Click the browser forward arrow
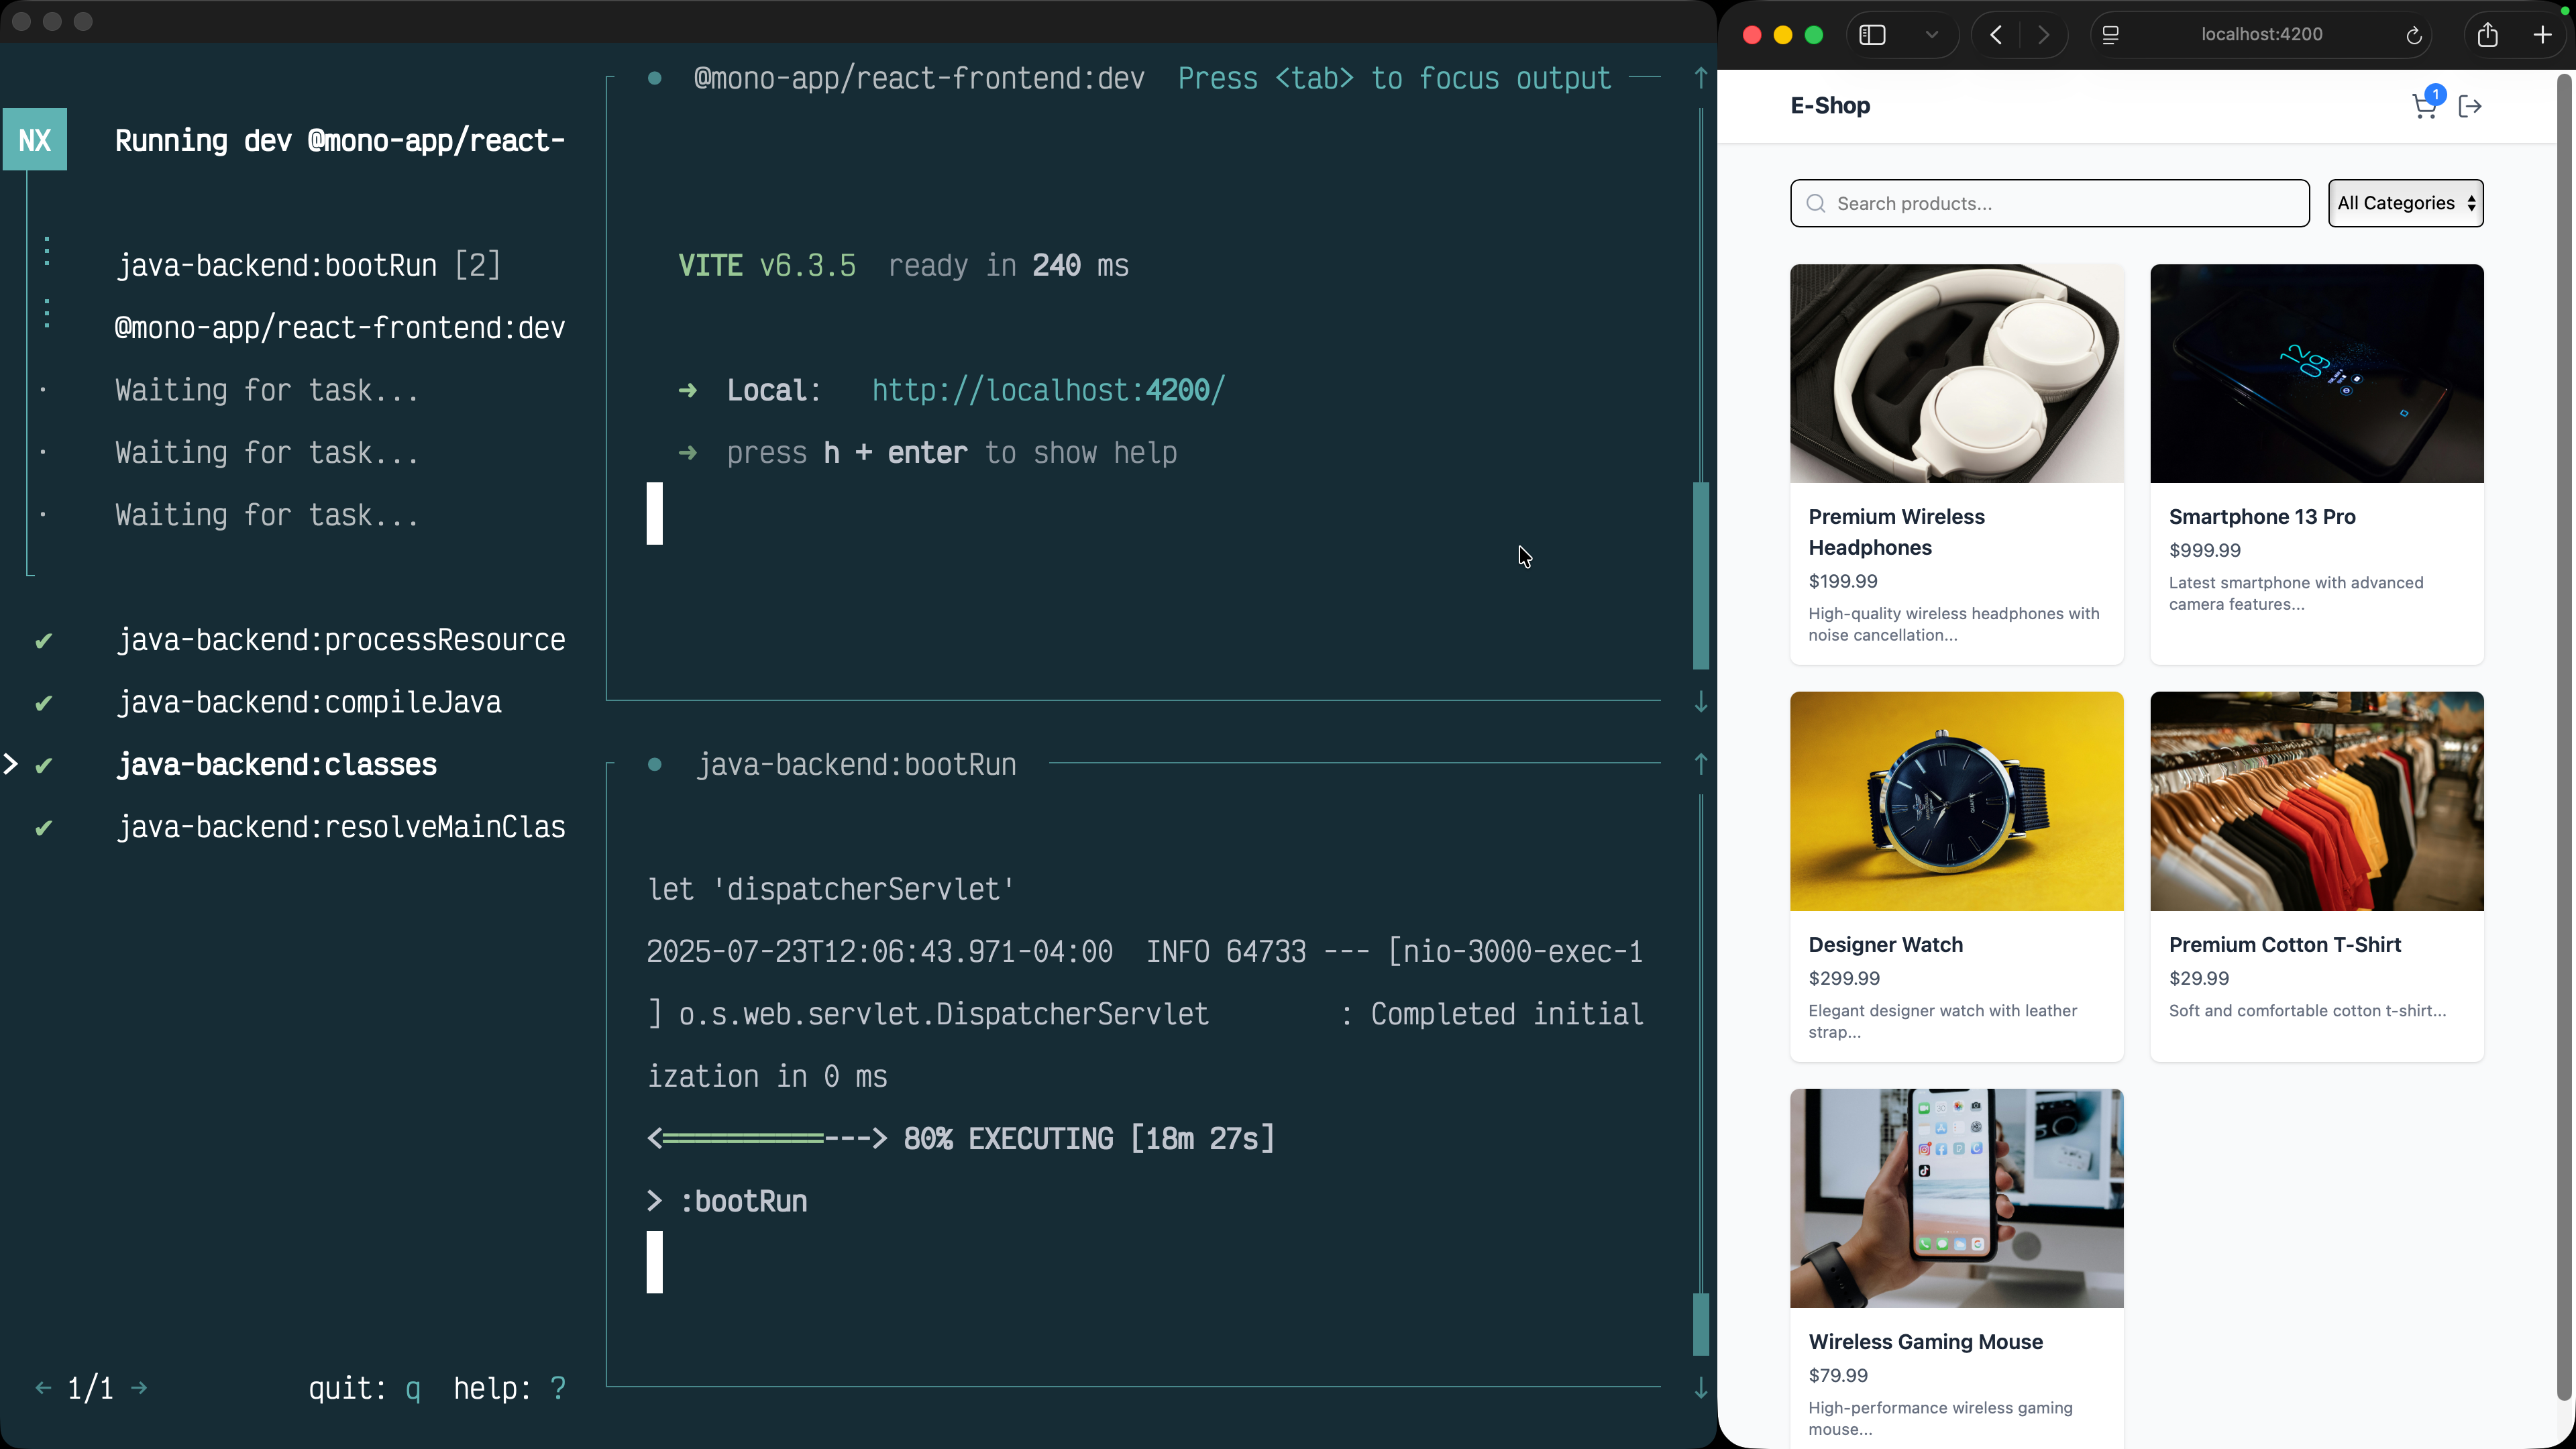This screenshot has height=1449, width=2576. [2043, 35]
